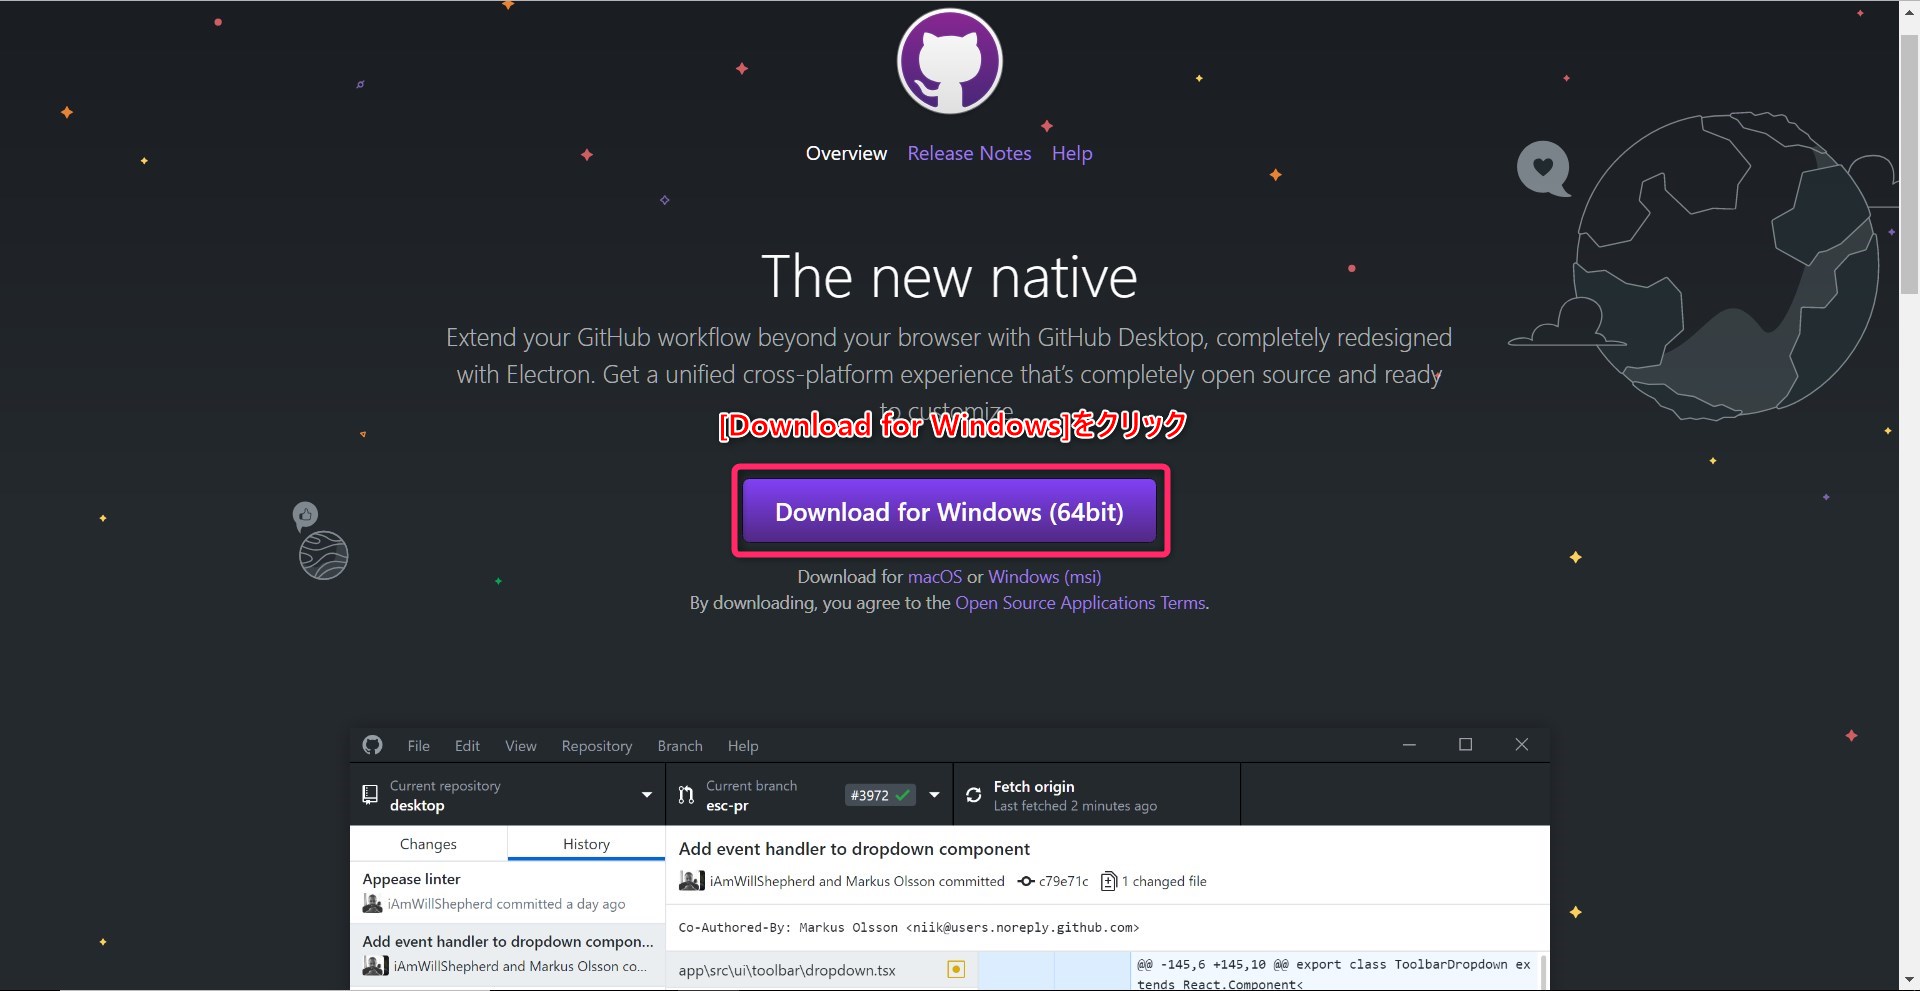Click the Windows (msi) download link

pyautogui.click(x=1044, y=577)
